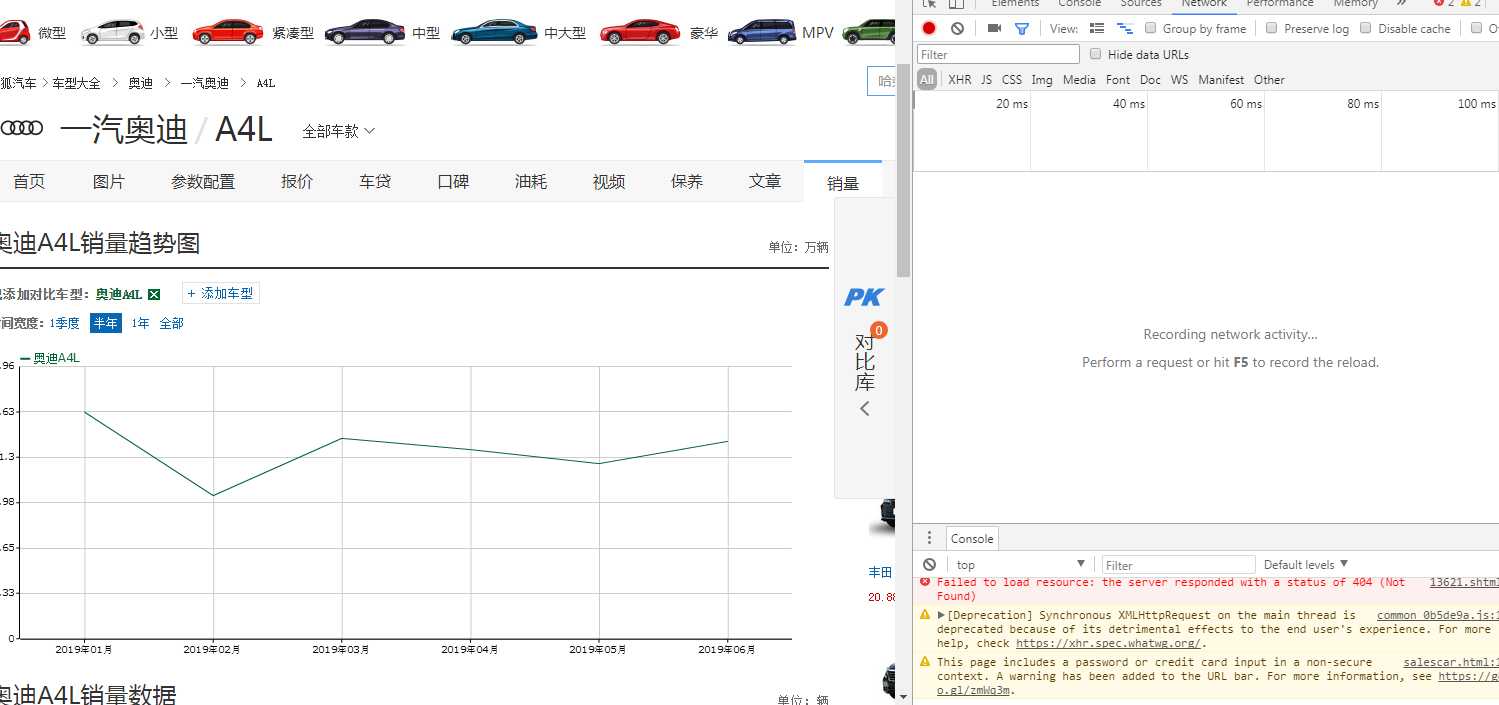
Task: Set time range to 全部
Action: (172, 323)
